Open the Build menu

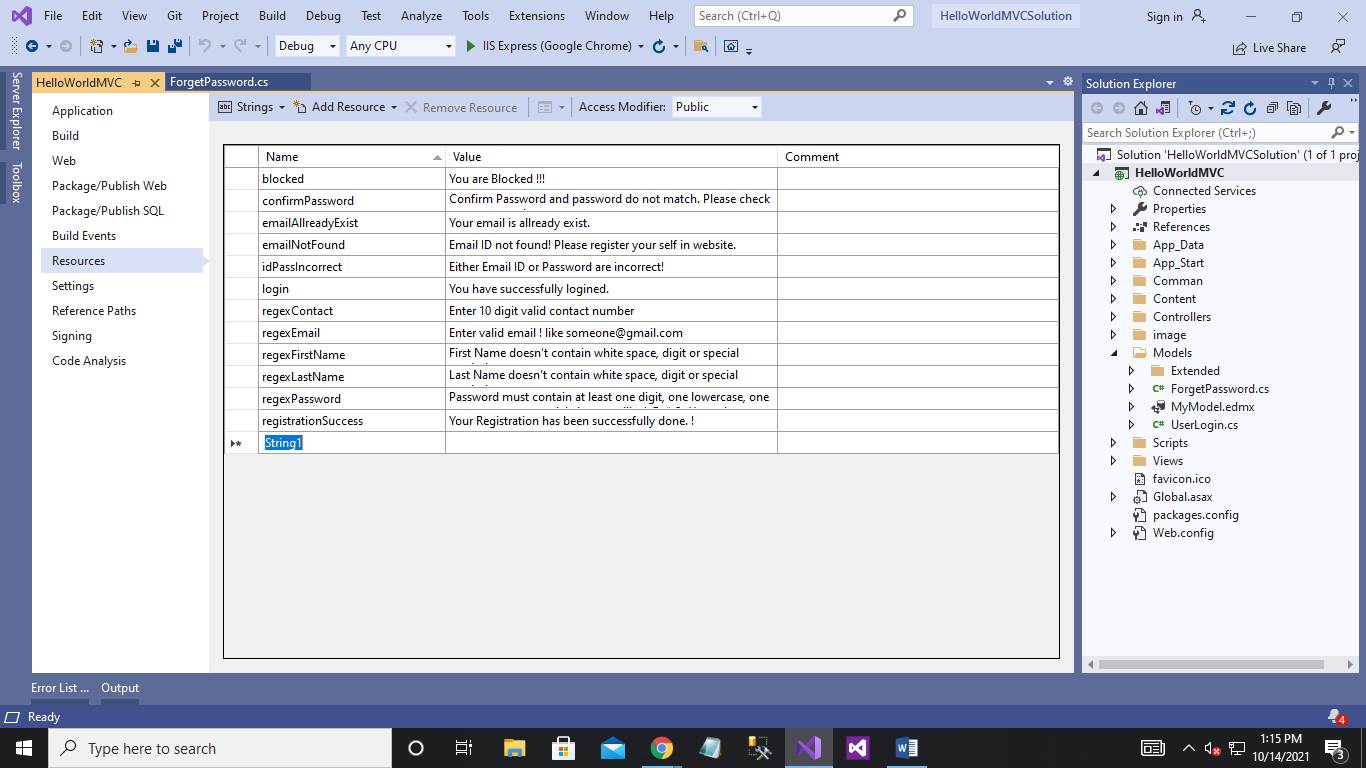tap(271, 16)
